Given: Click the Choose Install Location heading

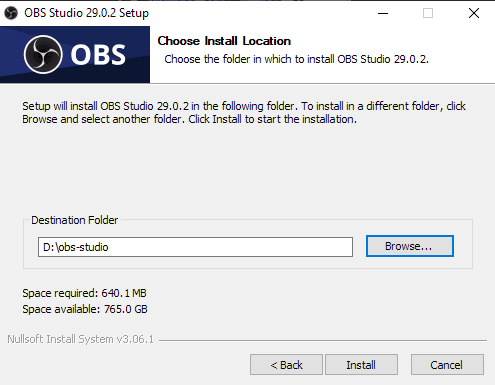Looking at the screenshot, I should 224,41.
